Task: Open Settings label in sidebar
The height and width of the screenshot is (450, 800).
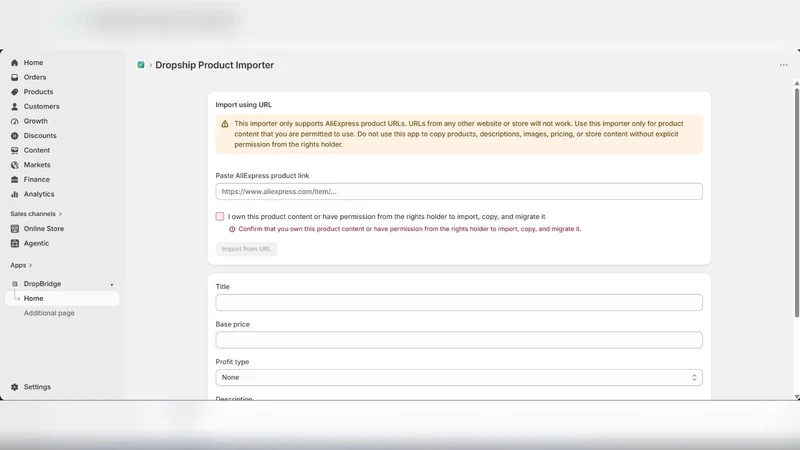Action: click(37, 387)
